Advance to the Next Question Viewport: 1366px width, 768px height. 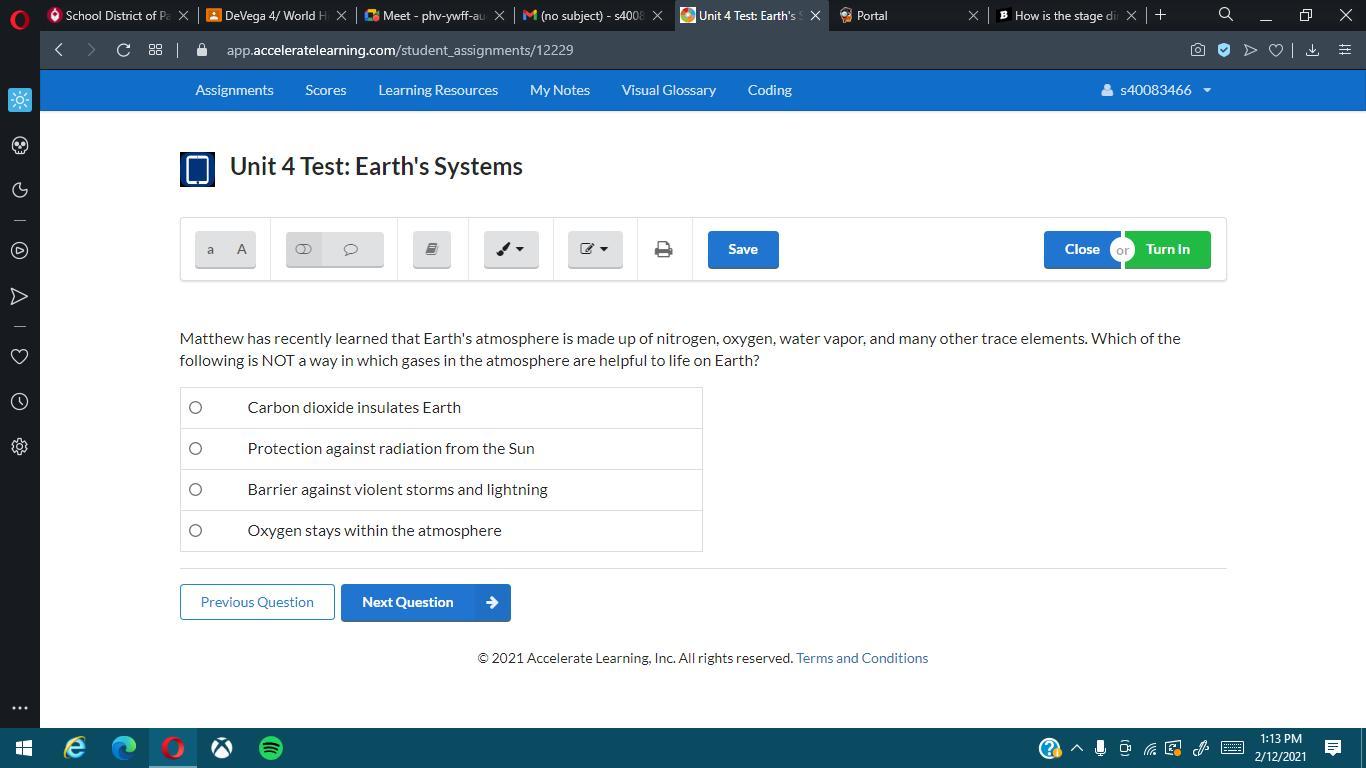click(426, 602)
